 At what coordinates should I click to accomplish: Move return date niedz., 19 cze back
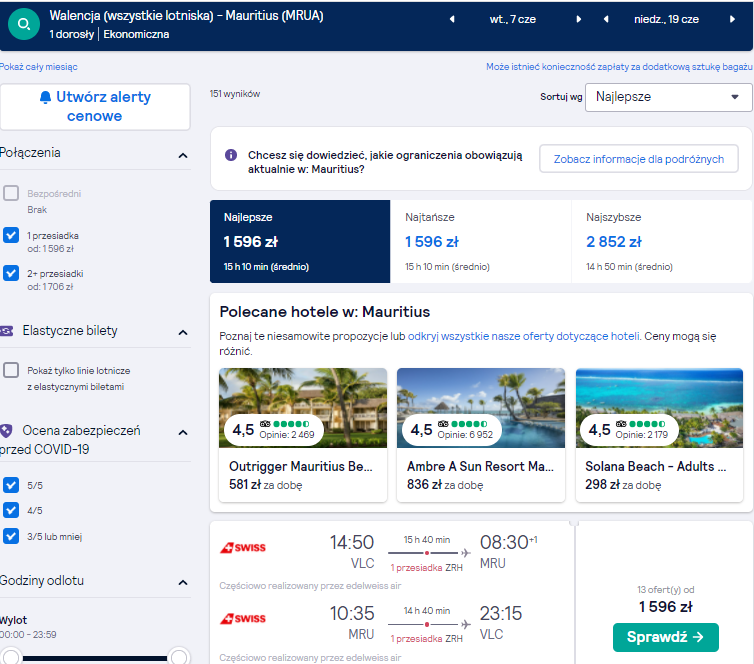click(606, 19)
